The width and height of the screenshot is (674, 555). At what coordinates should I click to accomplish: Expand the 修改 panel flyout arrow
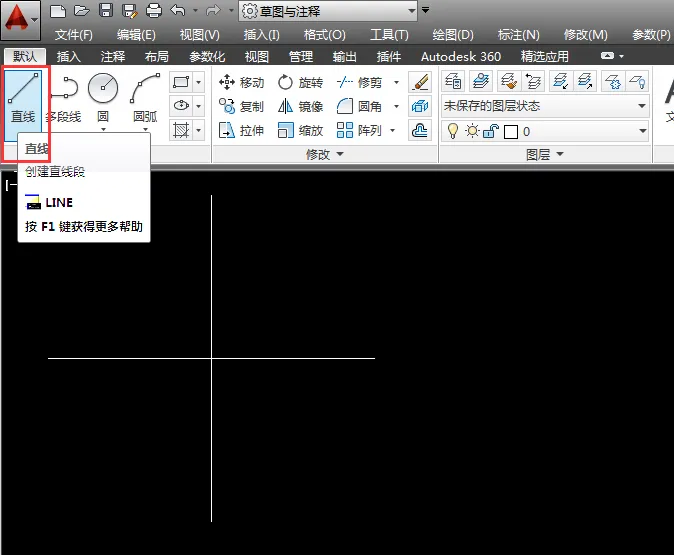[340, 154]
